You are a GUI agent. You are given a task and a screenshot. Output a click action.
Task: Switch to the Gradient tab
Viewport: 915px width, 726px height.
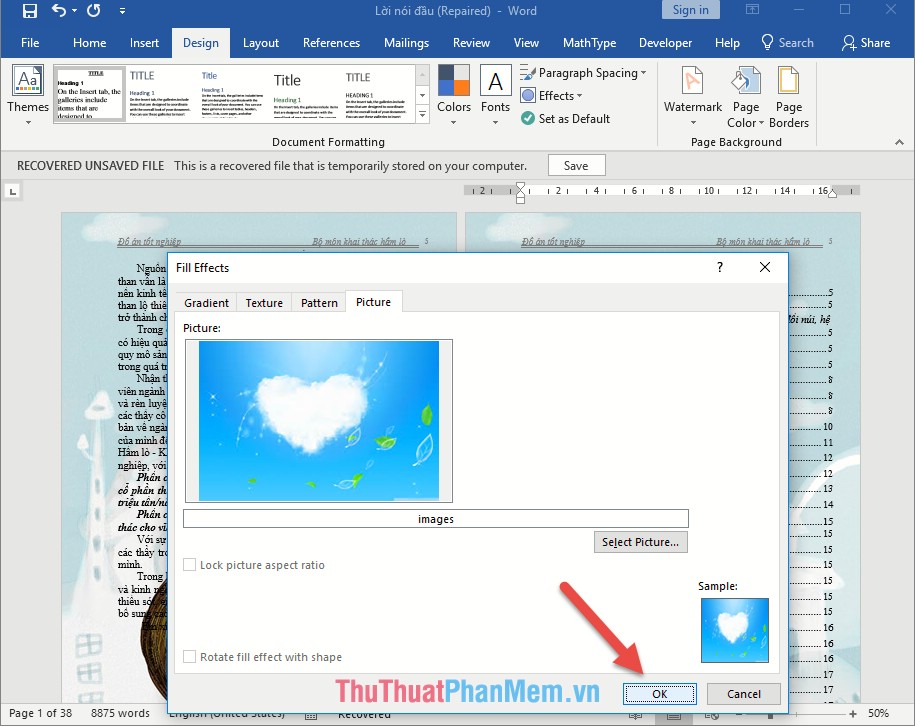point(206,302)
